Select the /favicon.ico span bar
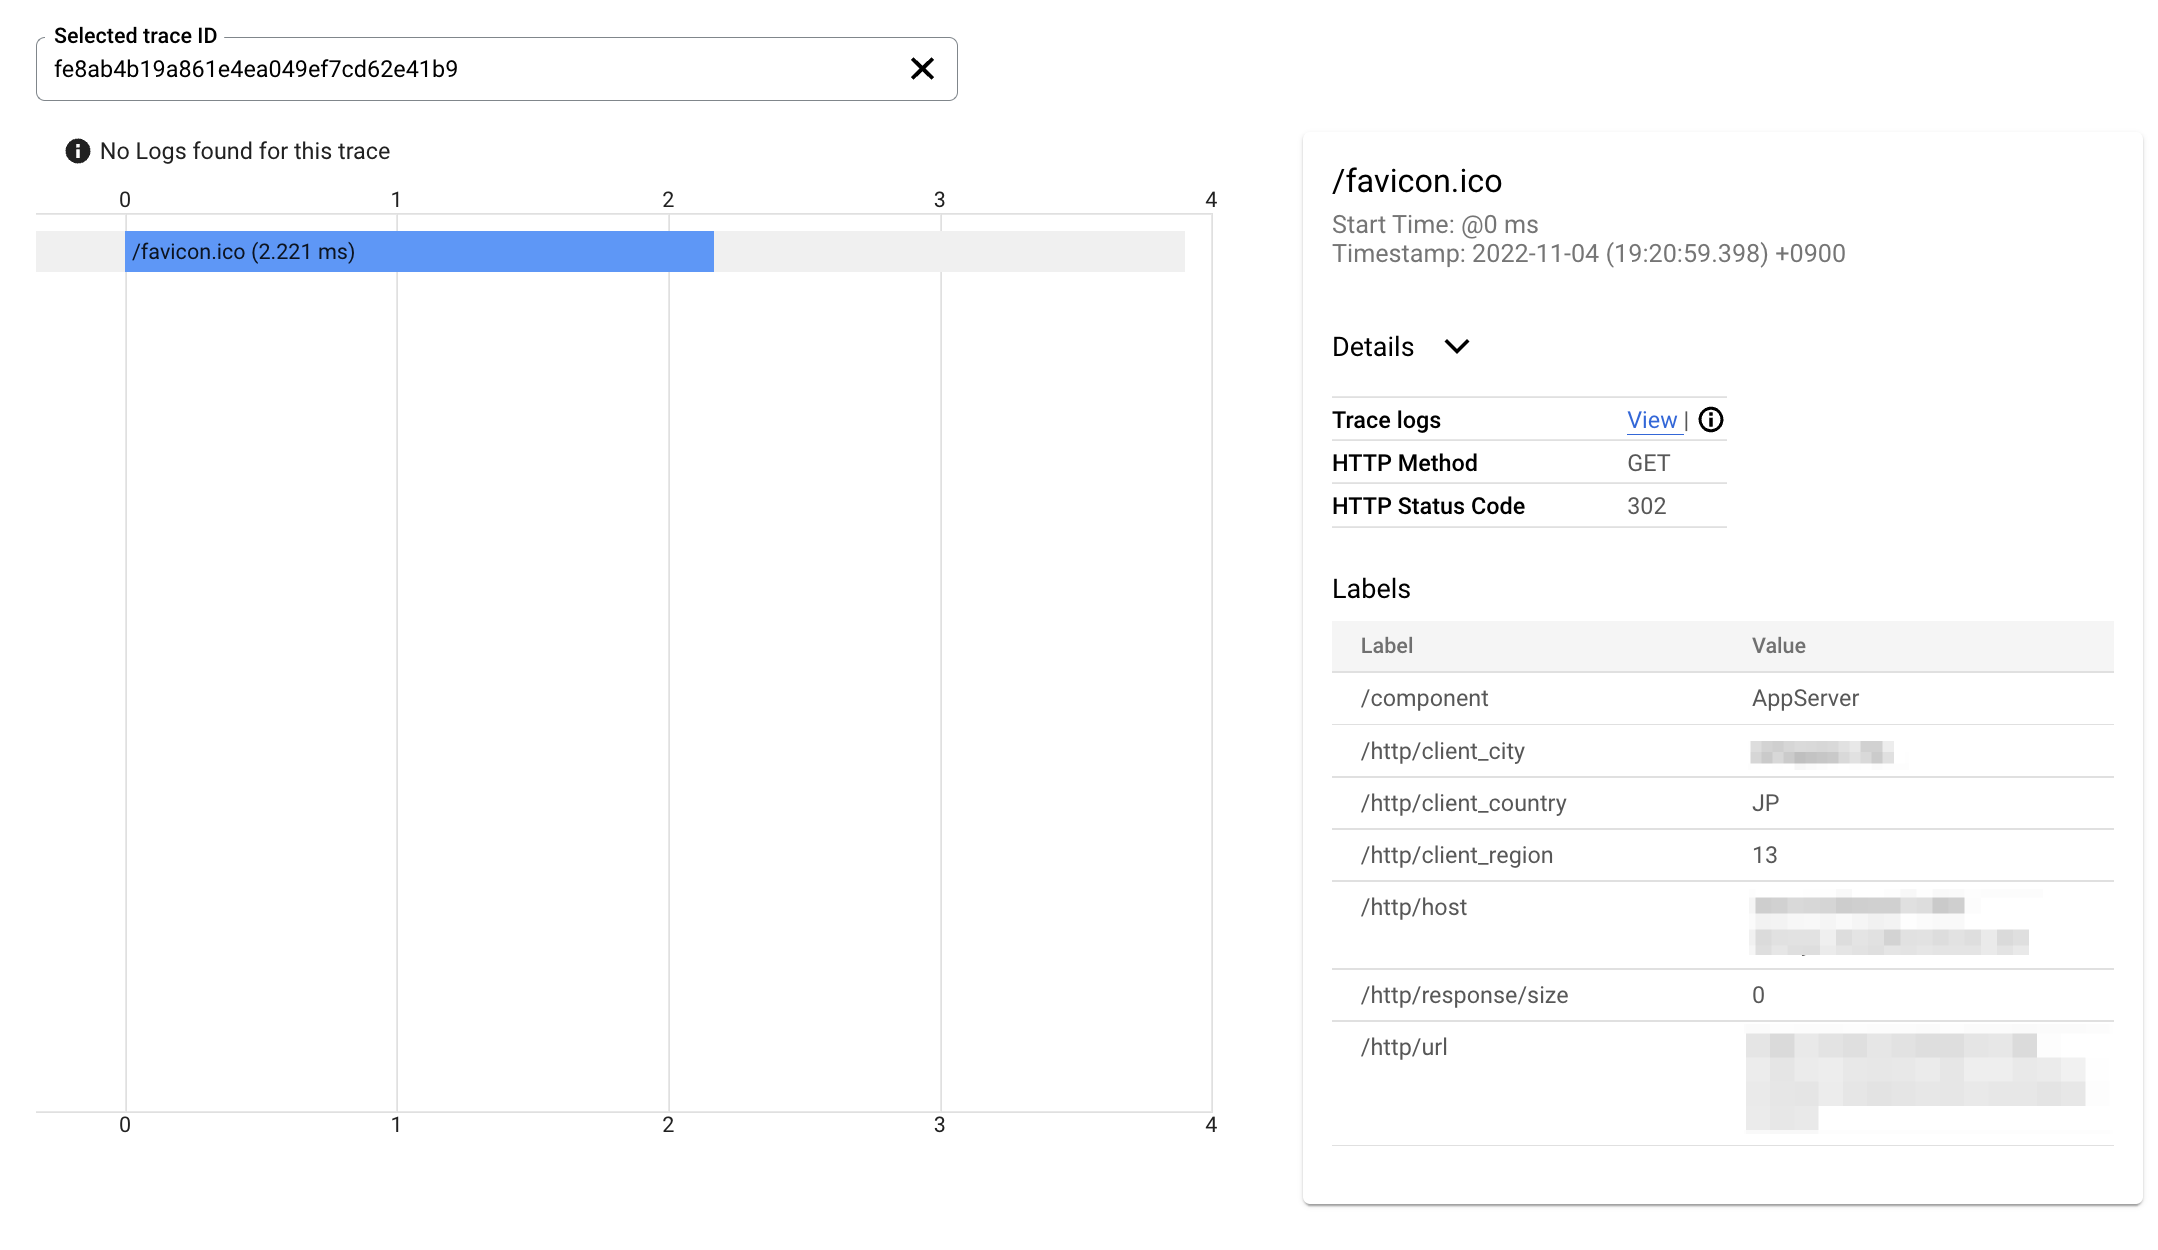The width and height of the screenshot is (2158, 1250). pyautogui.click(x=420, y=252)
